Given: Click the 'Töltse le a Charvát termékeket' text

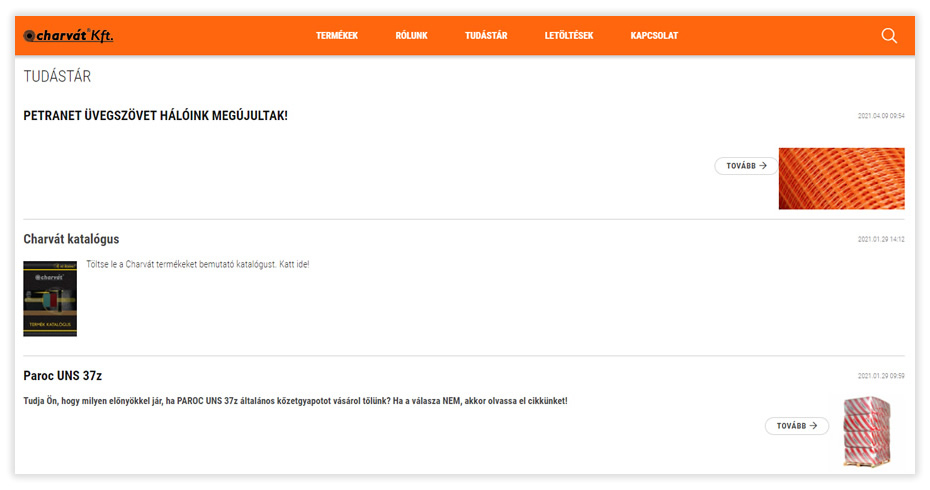Looking at the screenshot, I should pos(198,265).
